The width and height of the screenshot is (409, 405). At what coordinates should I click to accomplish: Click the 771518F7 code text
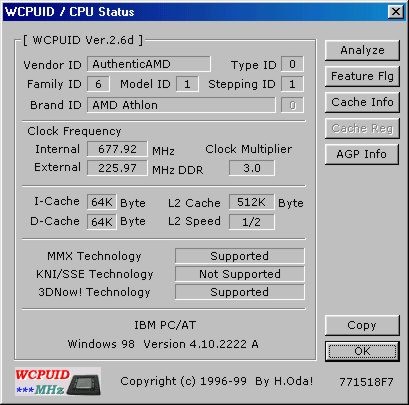coord(366,382)
